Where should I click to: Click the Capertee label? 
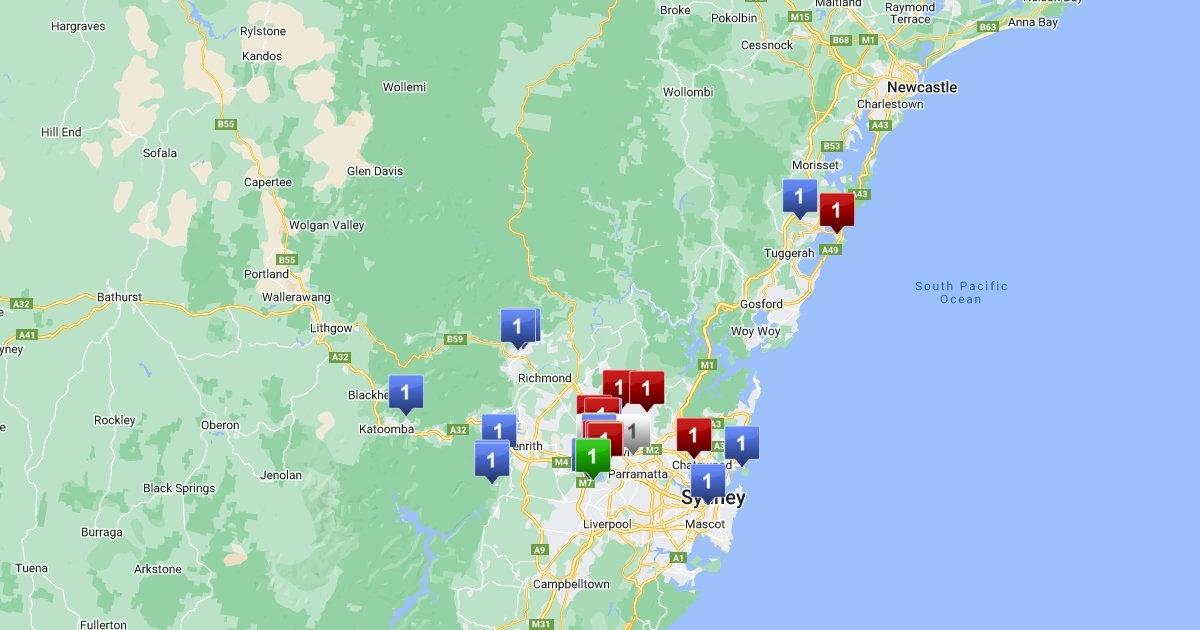click(x=268, y=182)
